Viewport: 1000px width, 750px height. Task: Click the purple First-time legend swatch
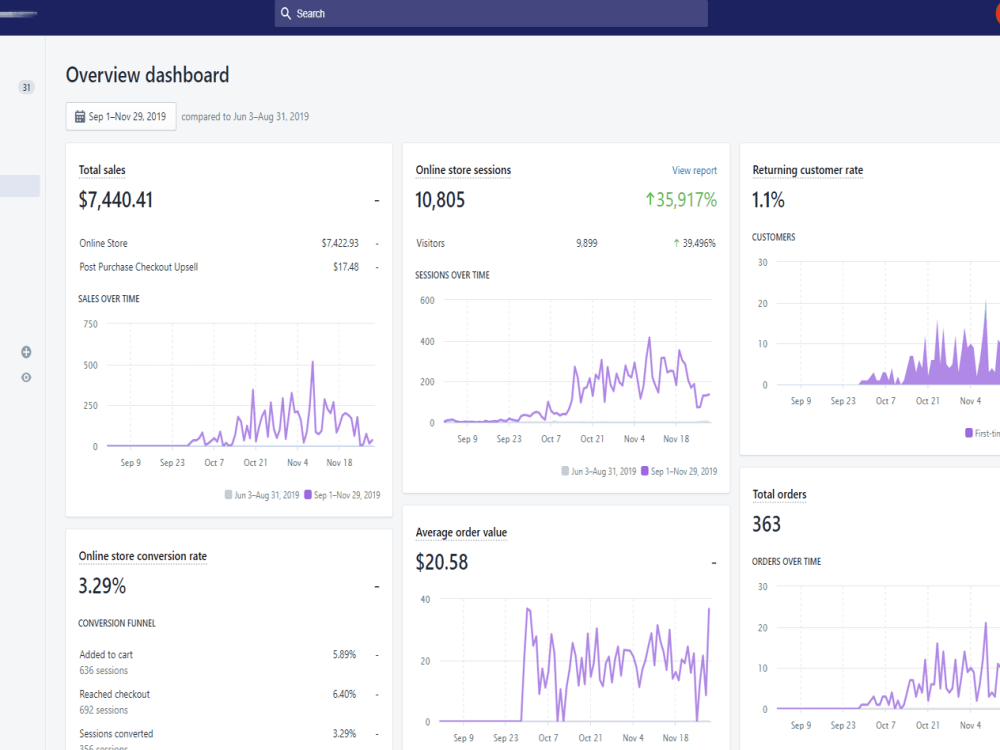969,433
